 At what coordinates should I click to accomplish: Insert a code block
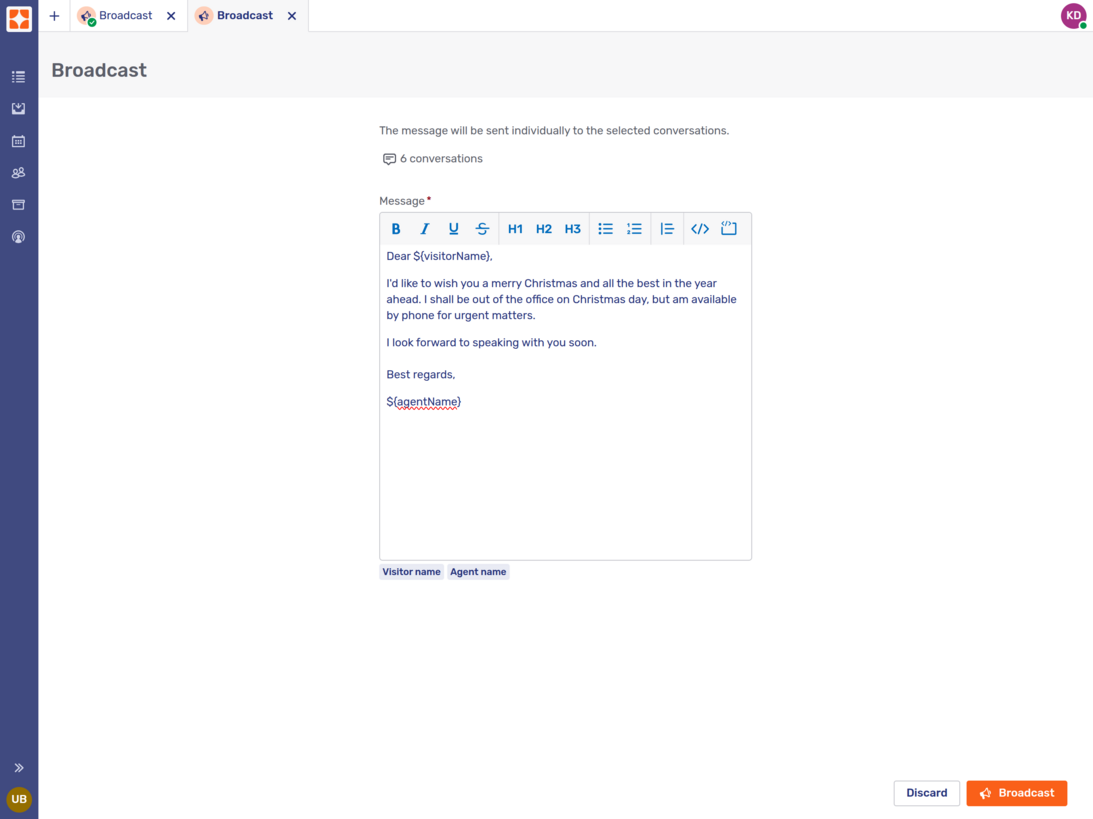[x=728, y=228]
